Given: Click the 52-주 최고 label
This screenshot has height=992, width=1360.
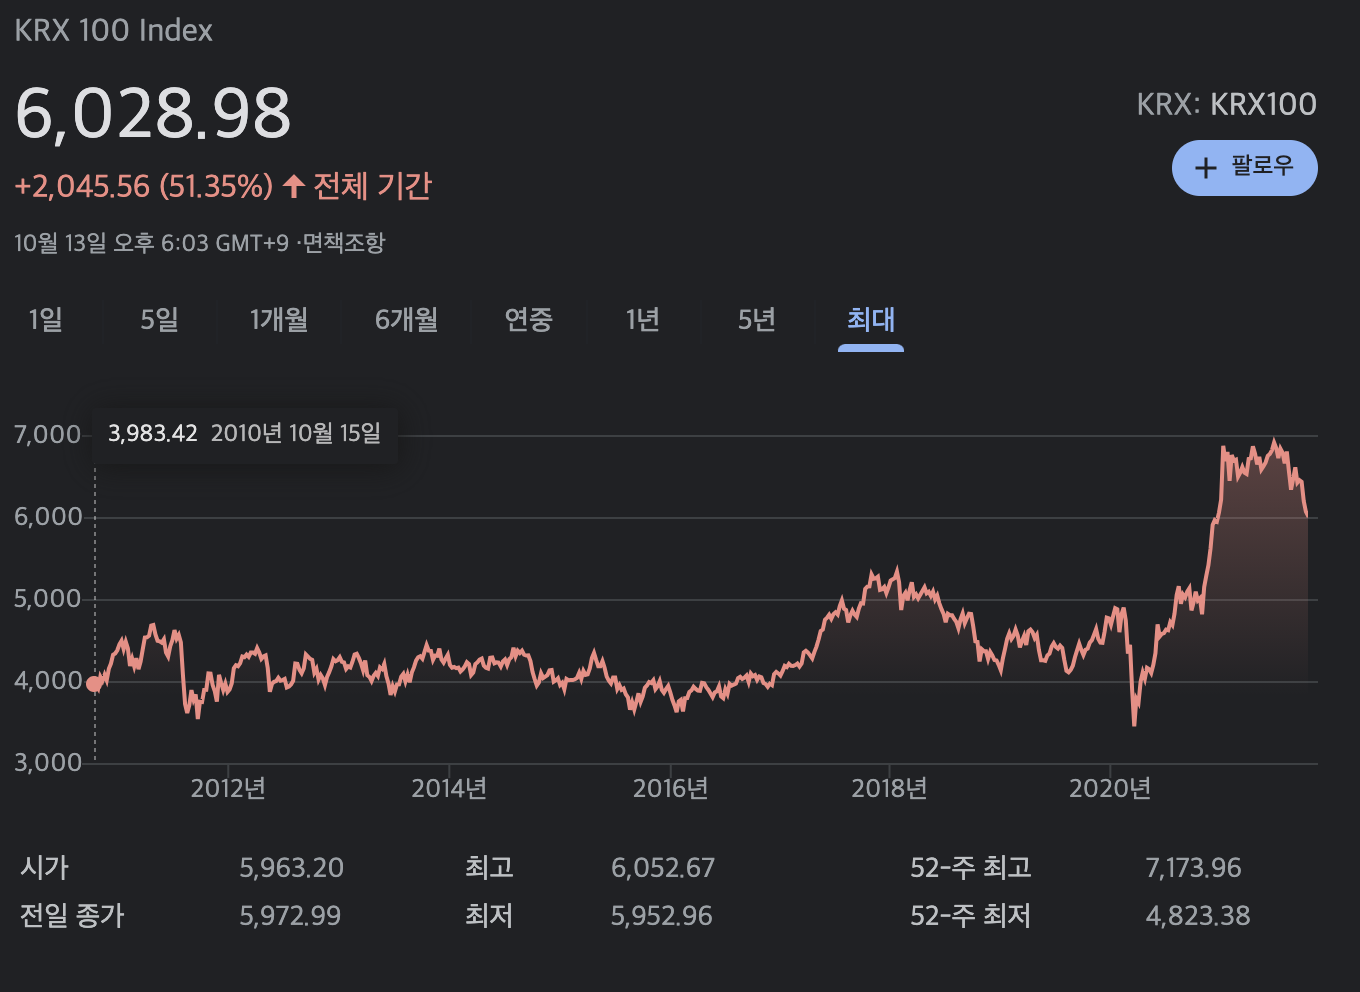Looking at the screenshot, I should pos(970,868).
